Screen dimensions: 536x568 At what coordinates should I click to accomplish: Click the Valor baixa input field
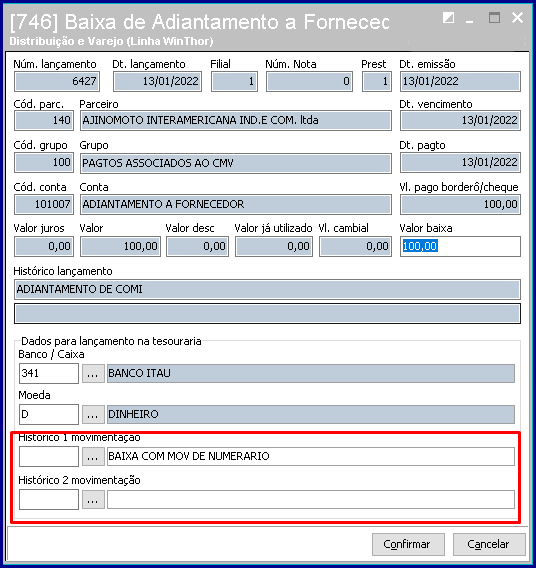[460, 246]
